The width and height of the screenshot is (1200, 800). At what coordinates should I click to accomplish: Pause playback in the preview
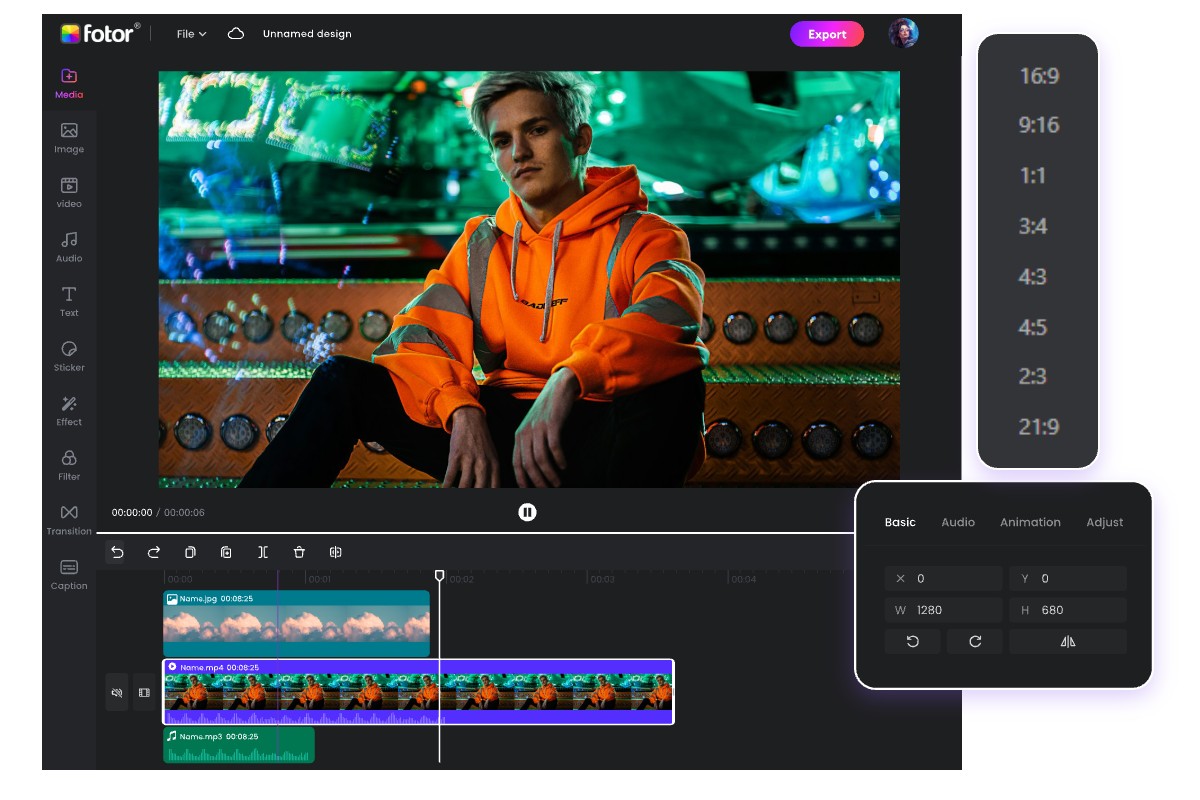[x=527, y=512]
